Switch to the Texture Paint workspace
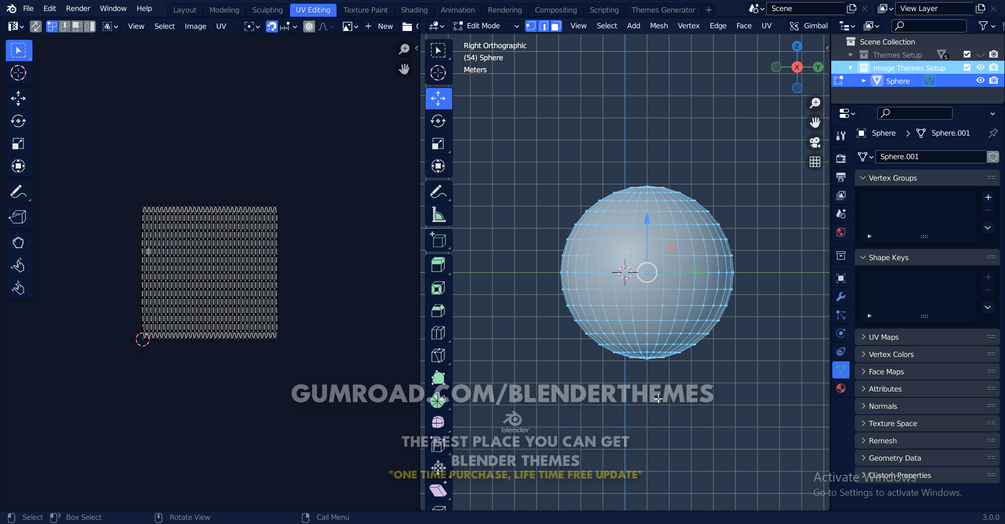The image size is (1005, 524). (x=365, y=10)
